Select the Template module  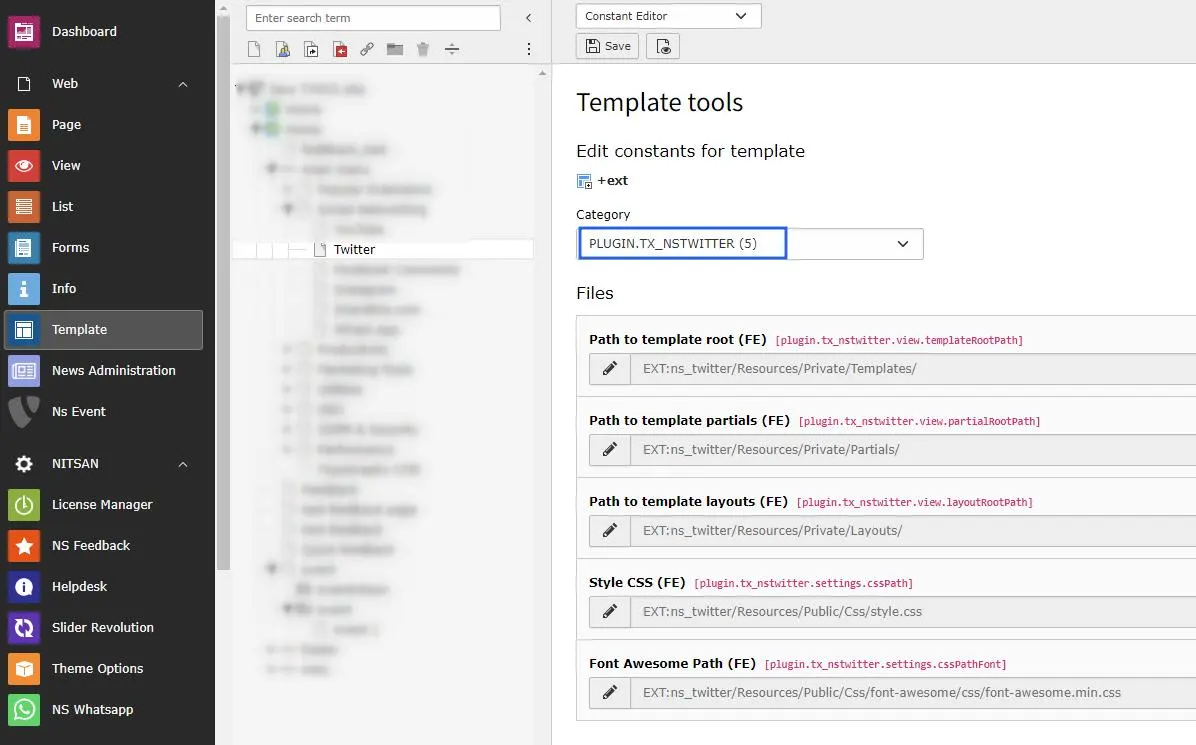point(103,329)
